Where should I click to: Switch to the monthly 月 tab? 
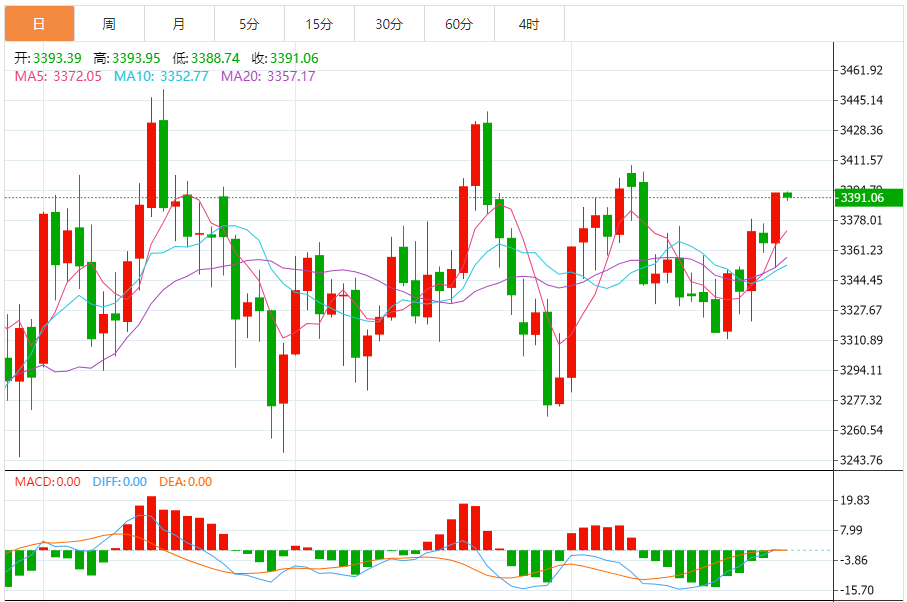click(179, 24)
